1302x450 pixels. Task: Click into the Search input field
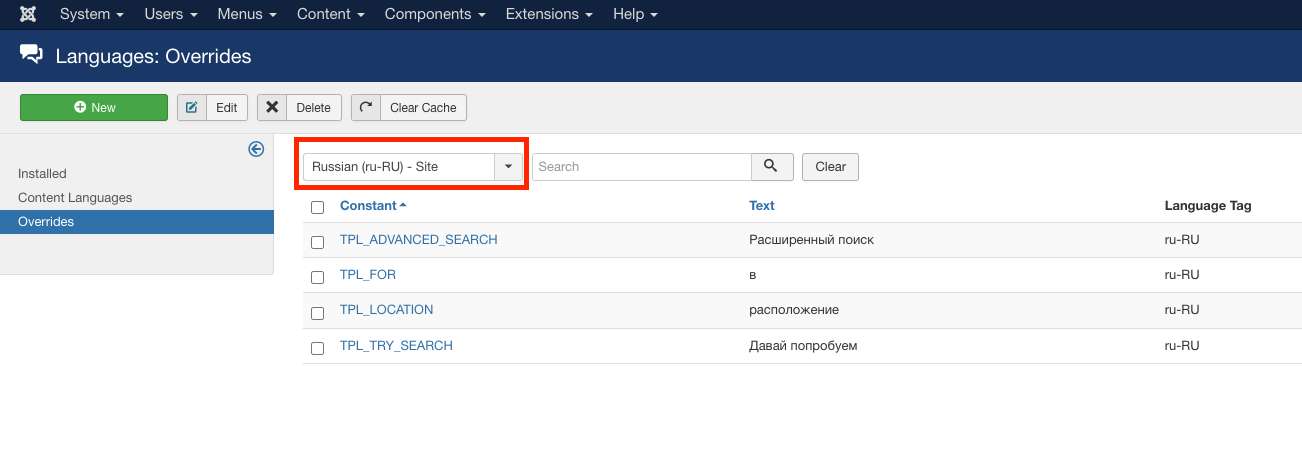(x=641, y=167)
